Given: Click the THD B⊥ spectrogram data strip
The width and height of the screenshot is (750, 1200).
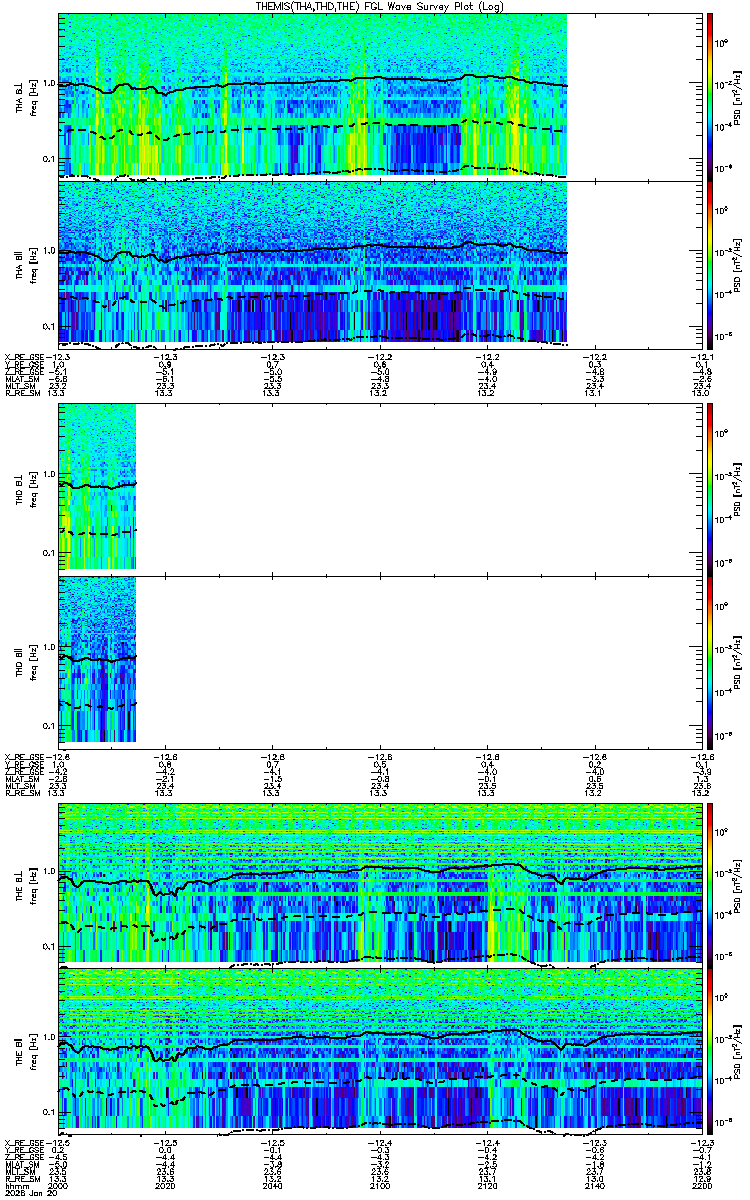Looking at the screenshot, I should click(x=97, y=487).
